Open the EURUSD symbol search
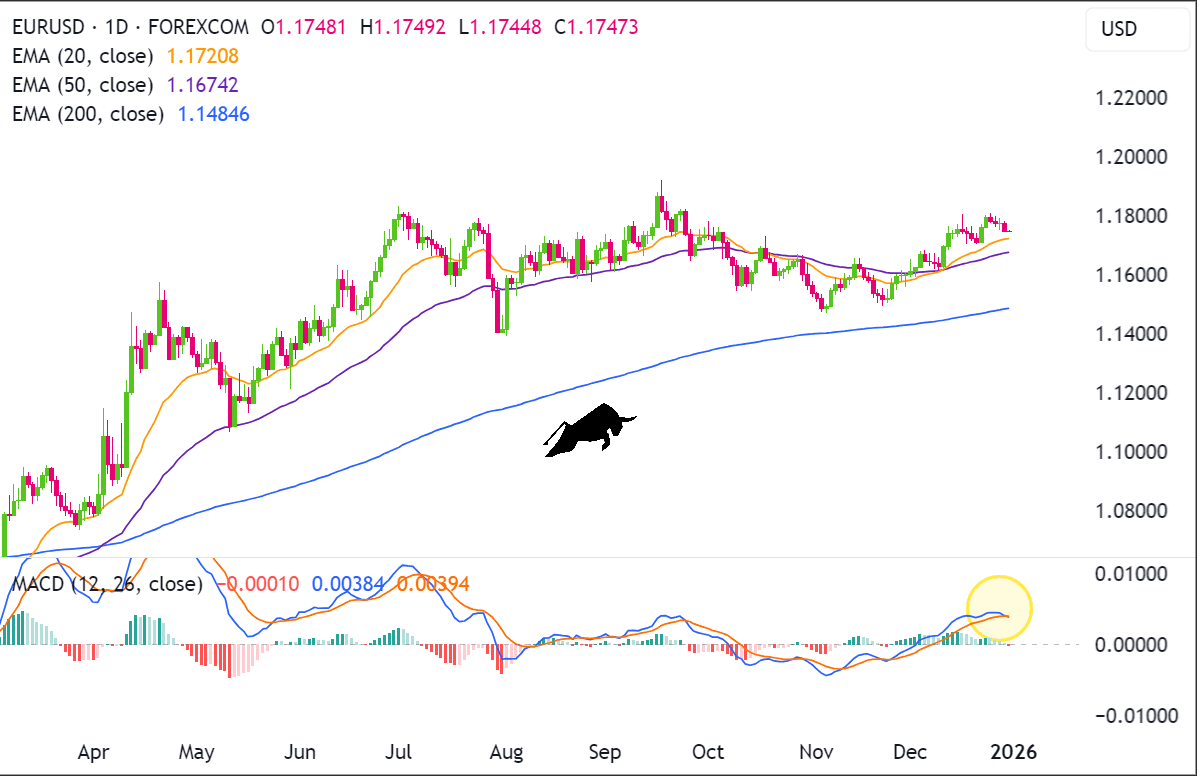The image size is (1201, 780). (x=47, y=28)
